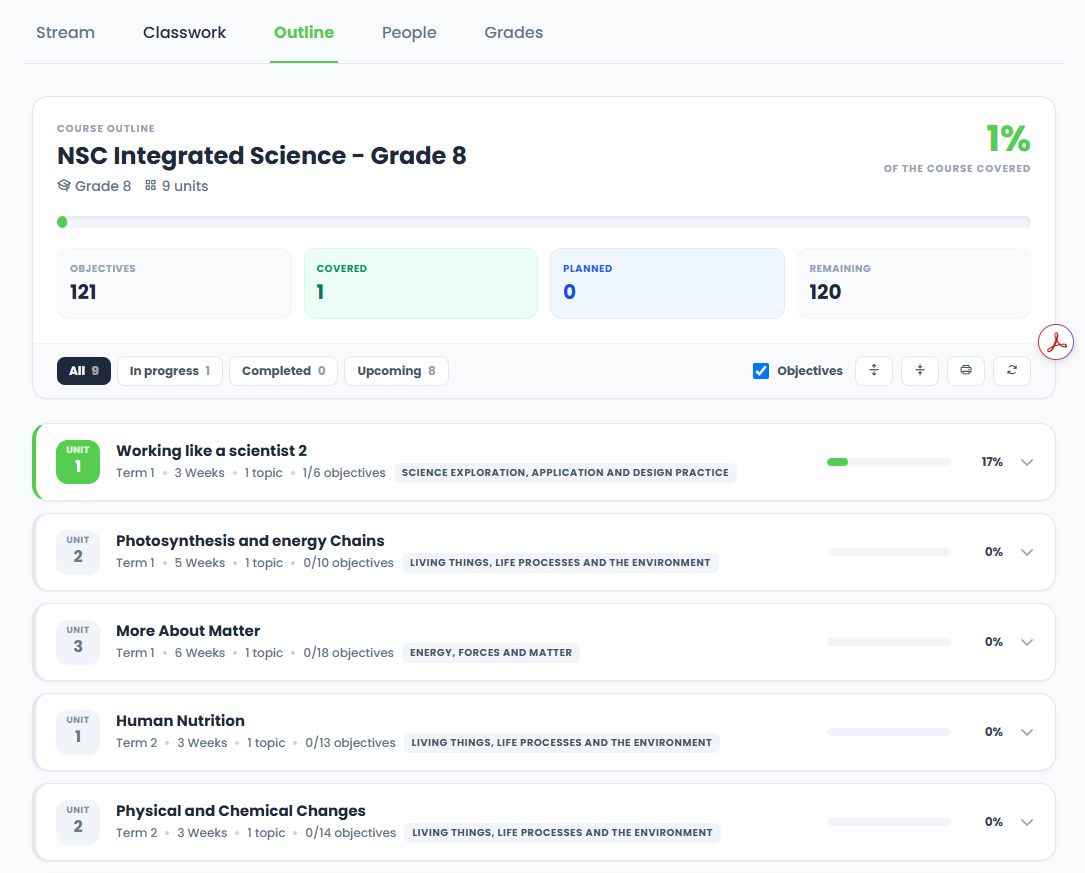The image size is (1085, 873).
Task: Open the Grades tab
Action: point(513,33)
